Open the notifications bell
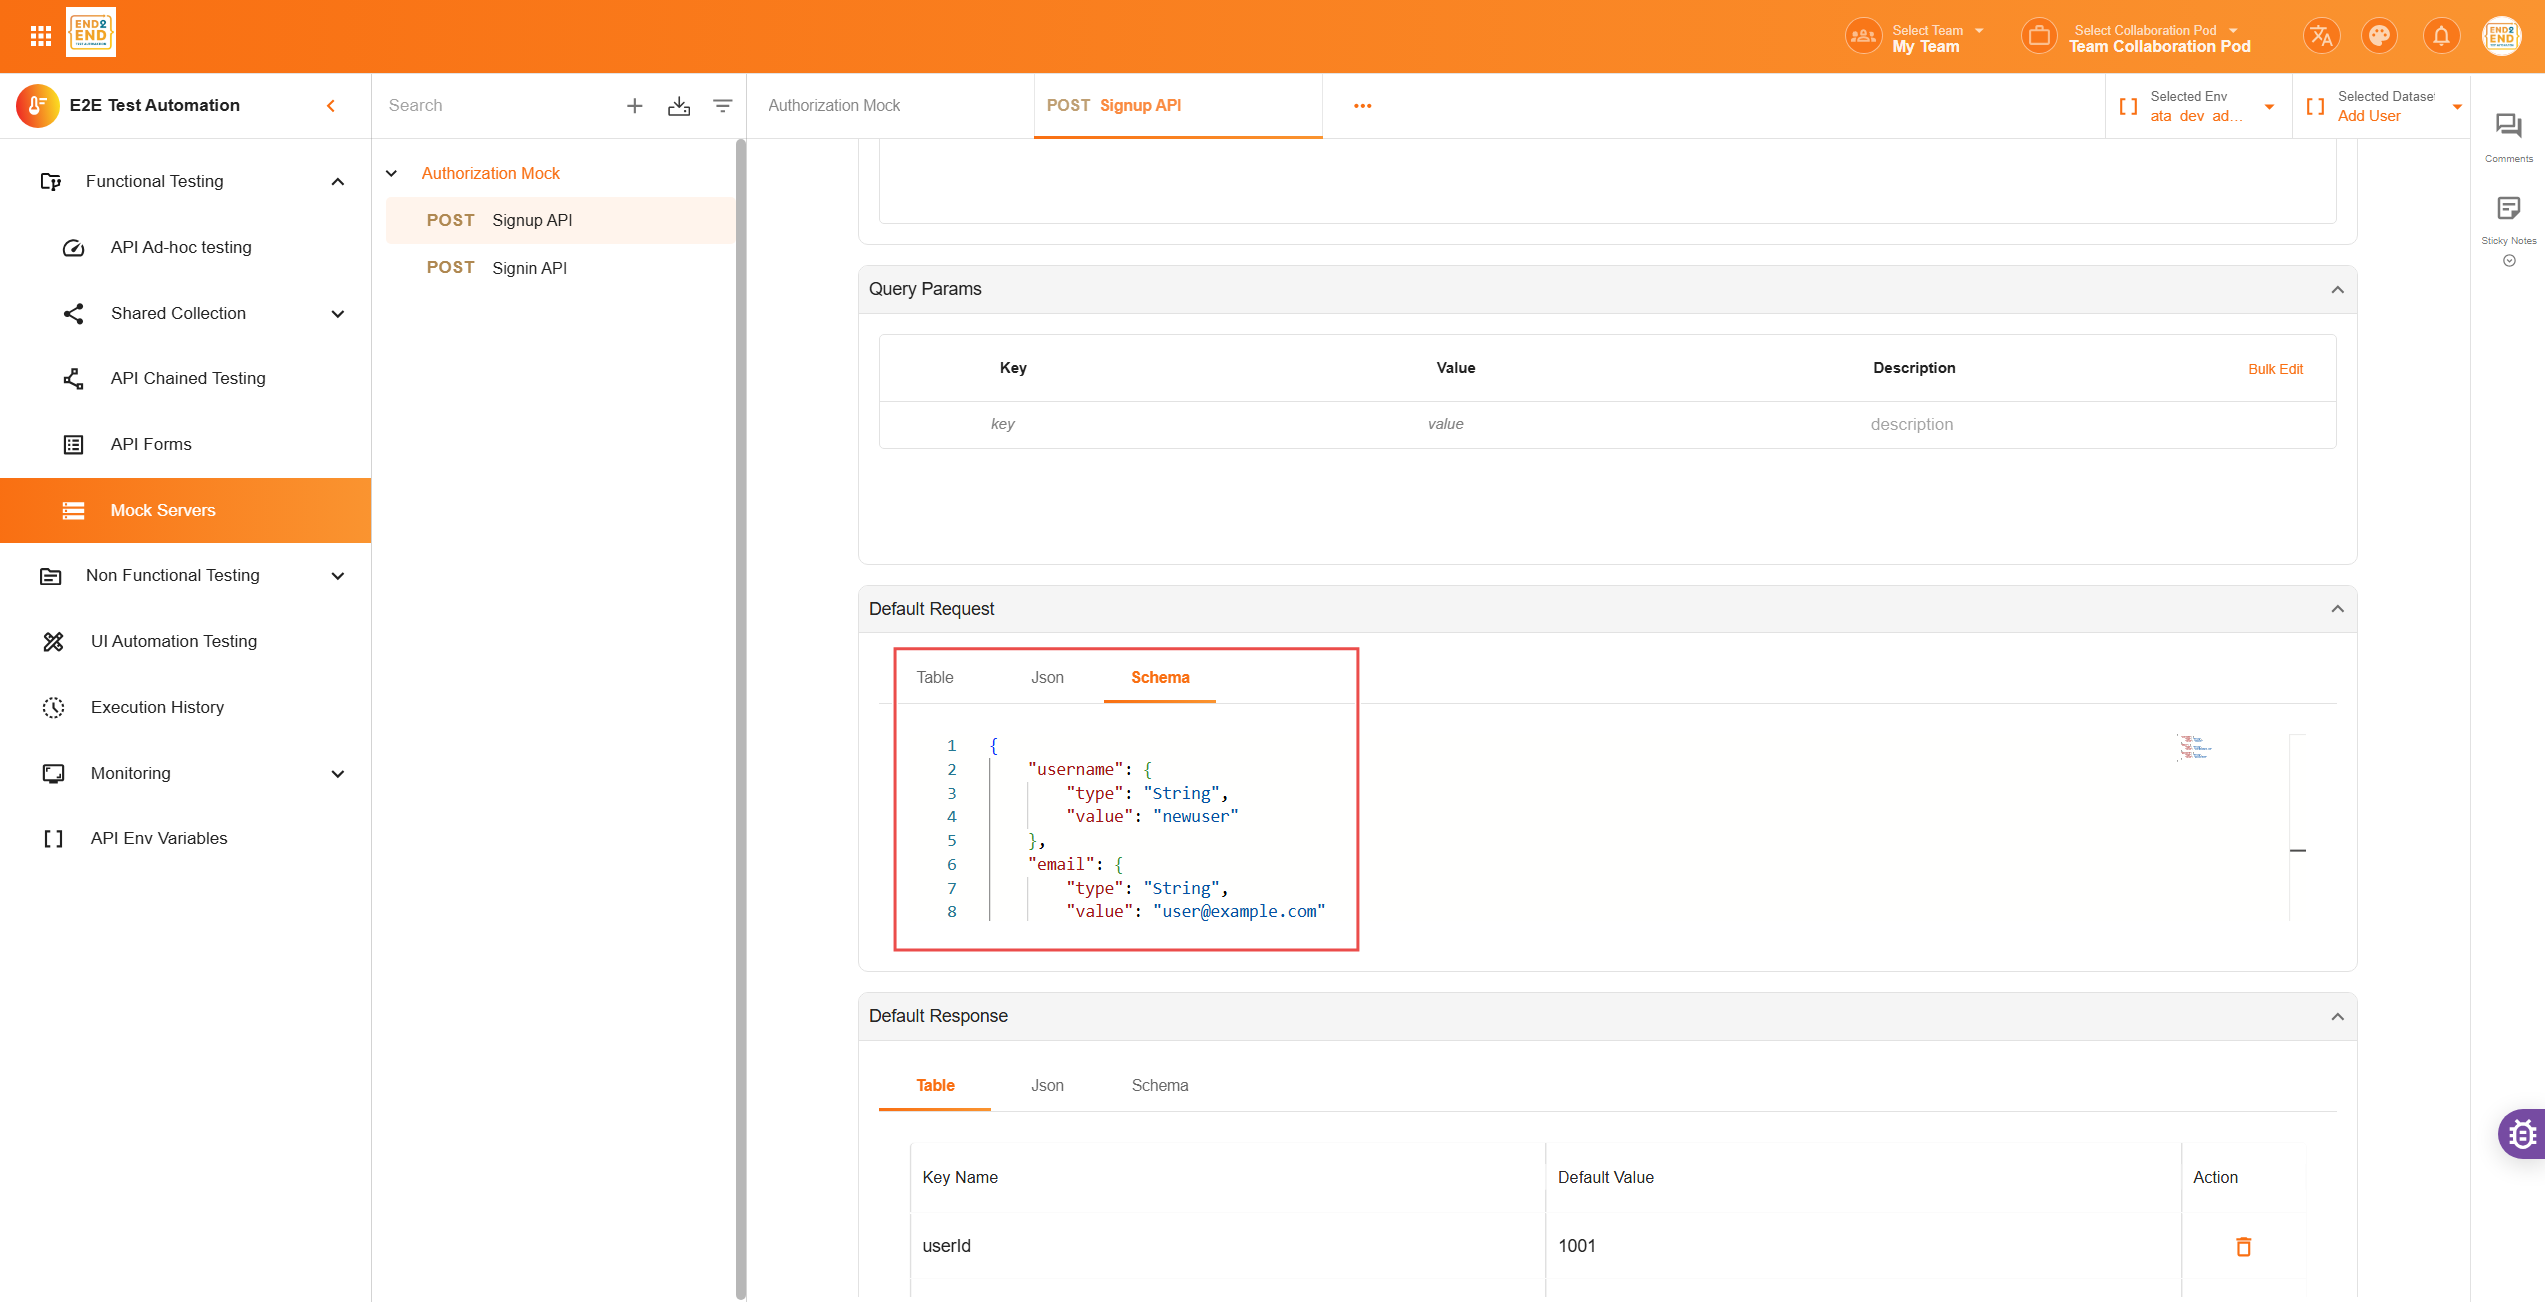This screenshot has width=2545, height=1302. [2441, 37]
